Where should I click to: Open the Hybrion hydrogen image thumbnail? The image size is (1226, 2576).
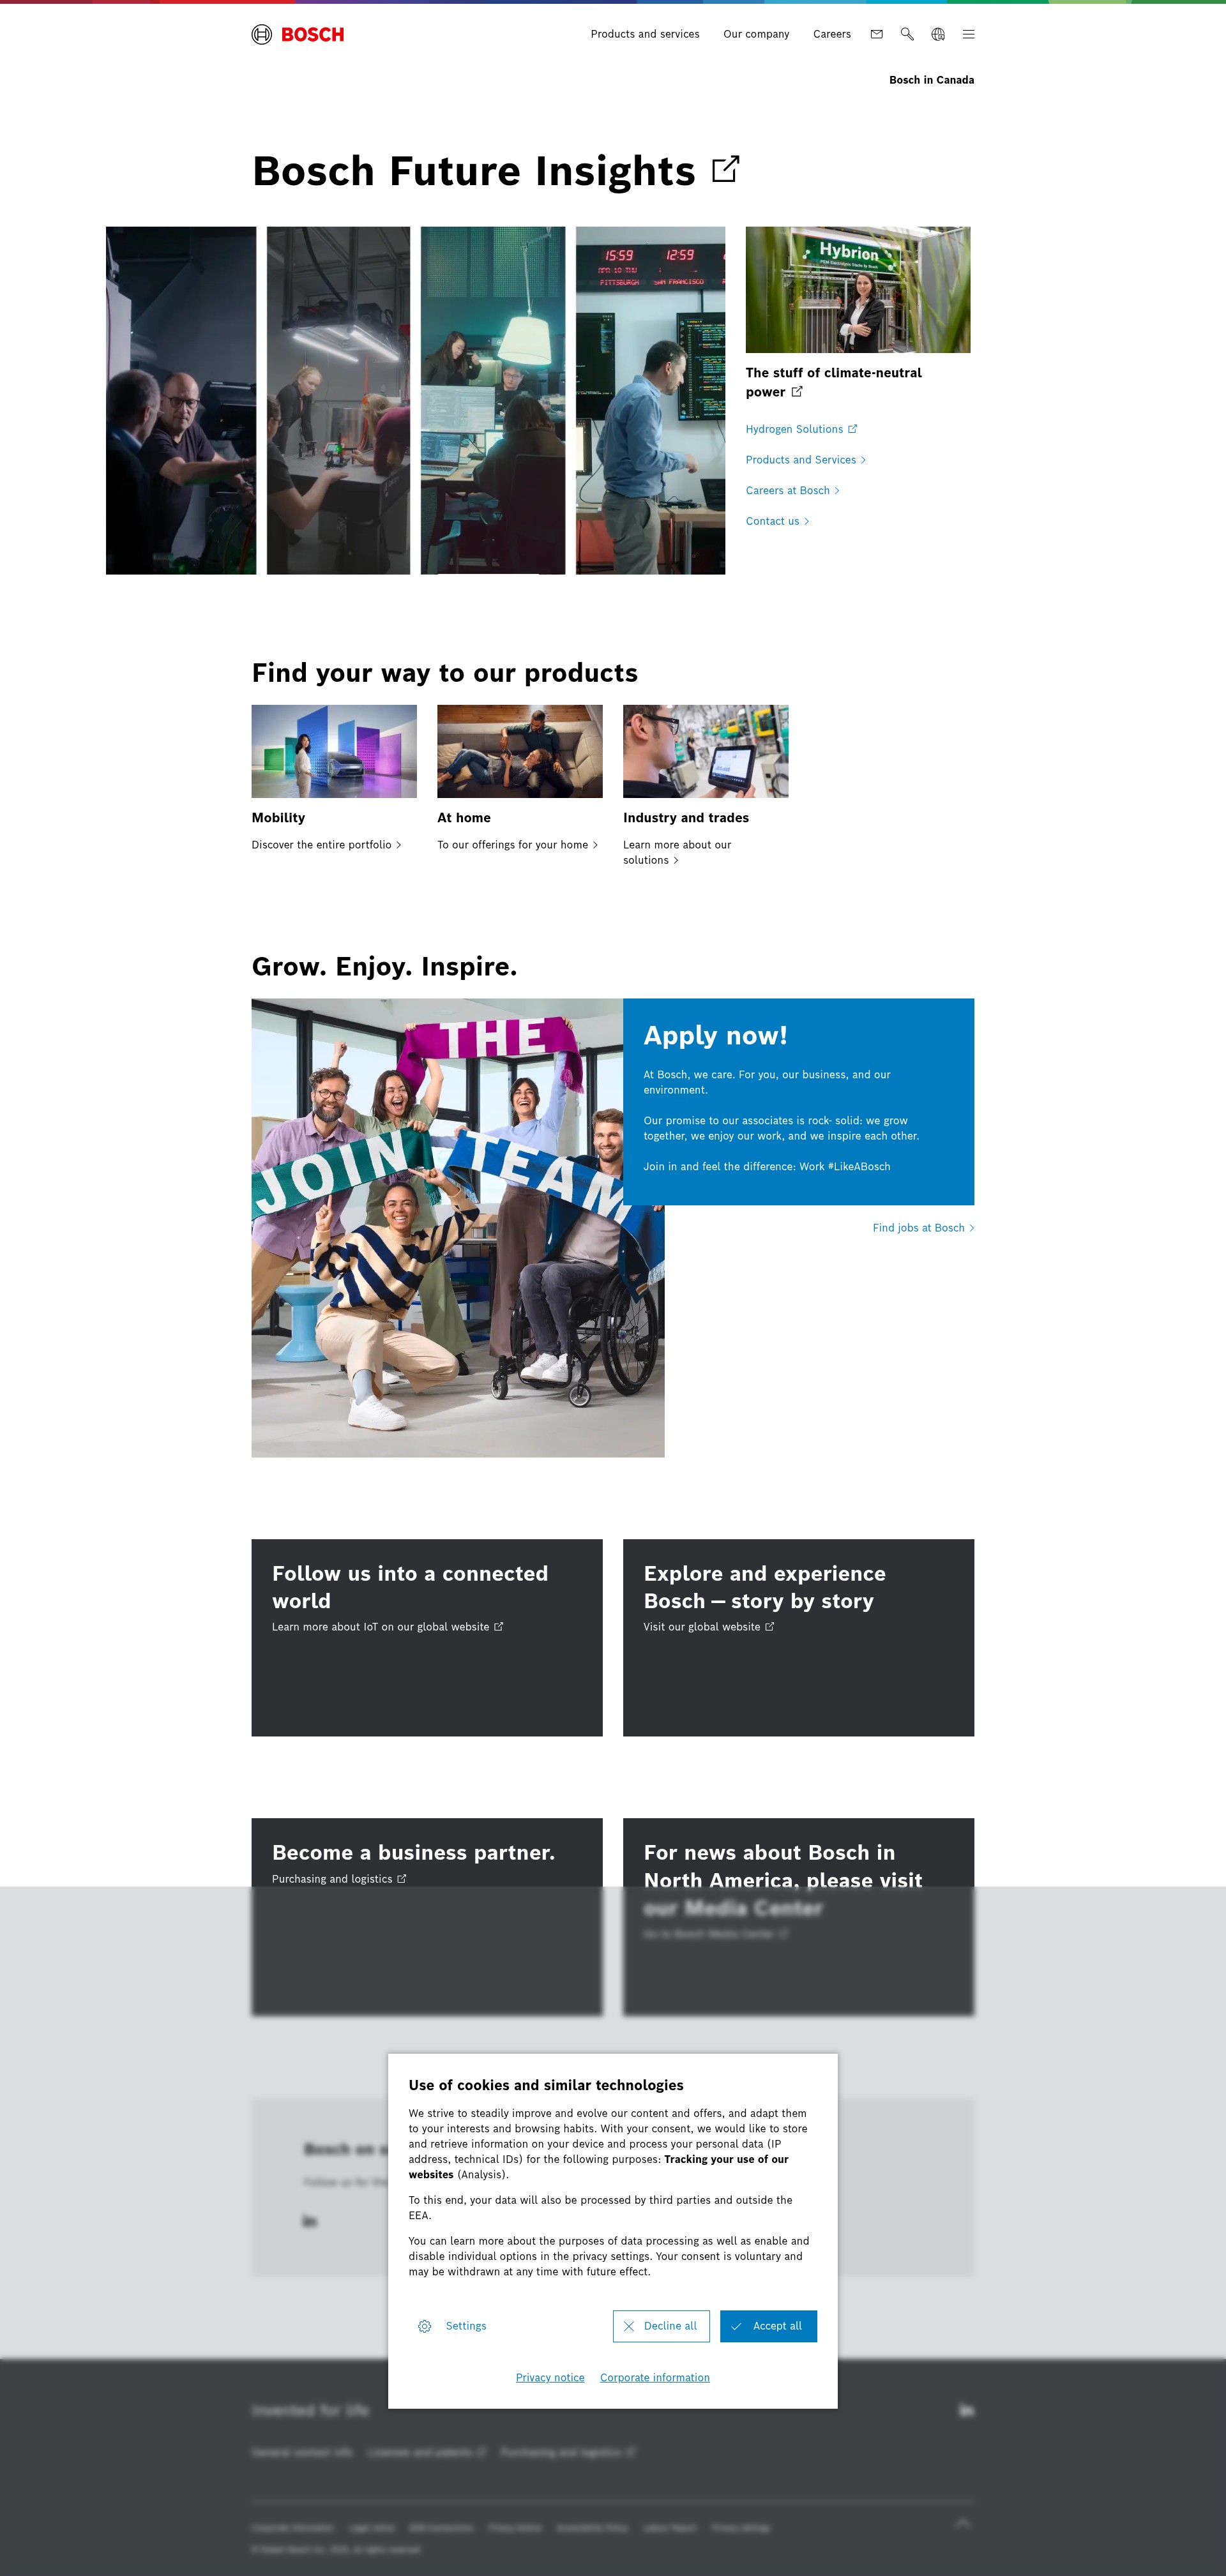(x=858, y=289)
